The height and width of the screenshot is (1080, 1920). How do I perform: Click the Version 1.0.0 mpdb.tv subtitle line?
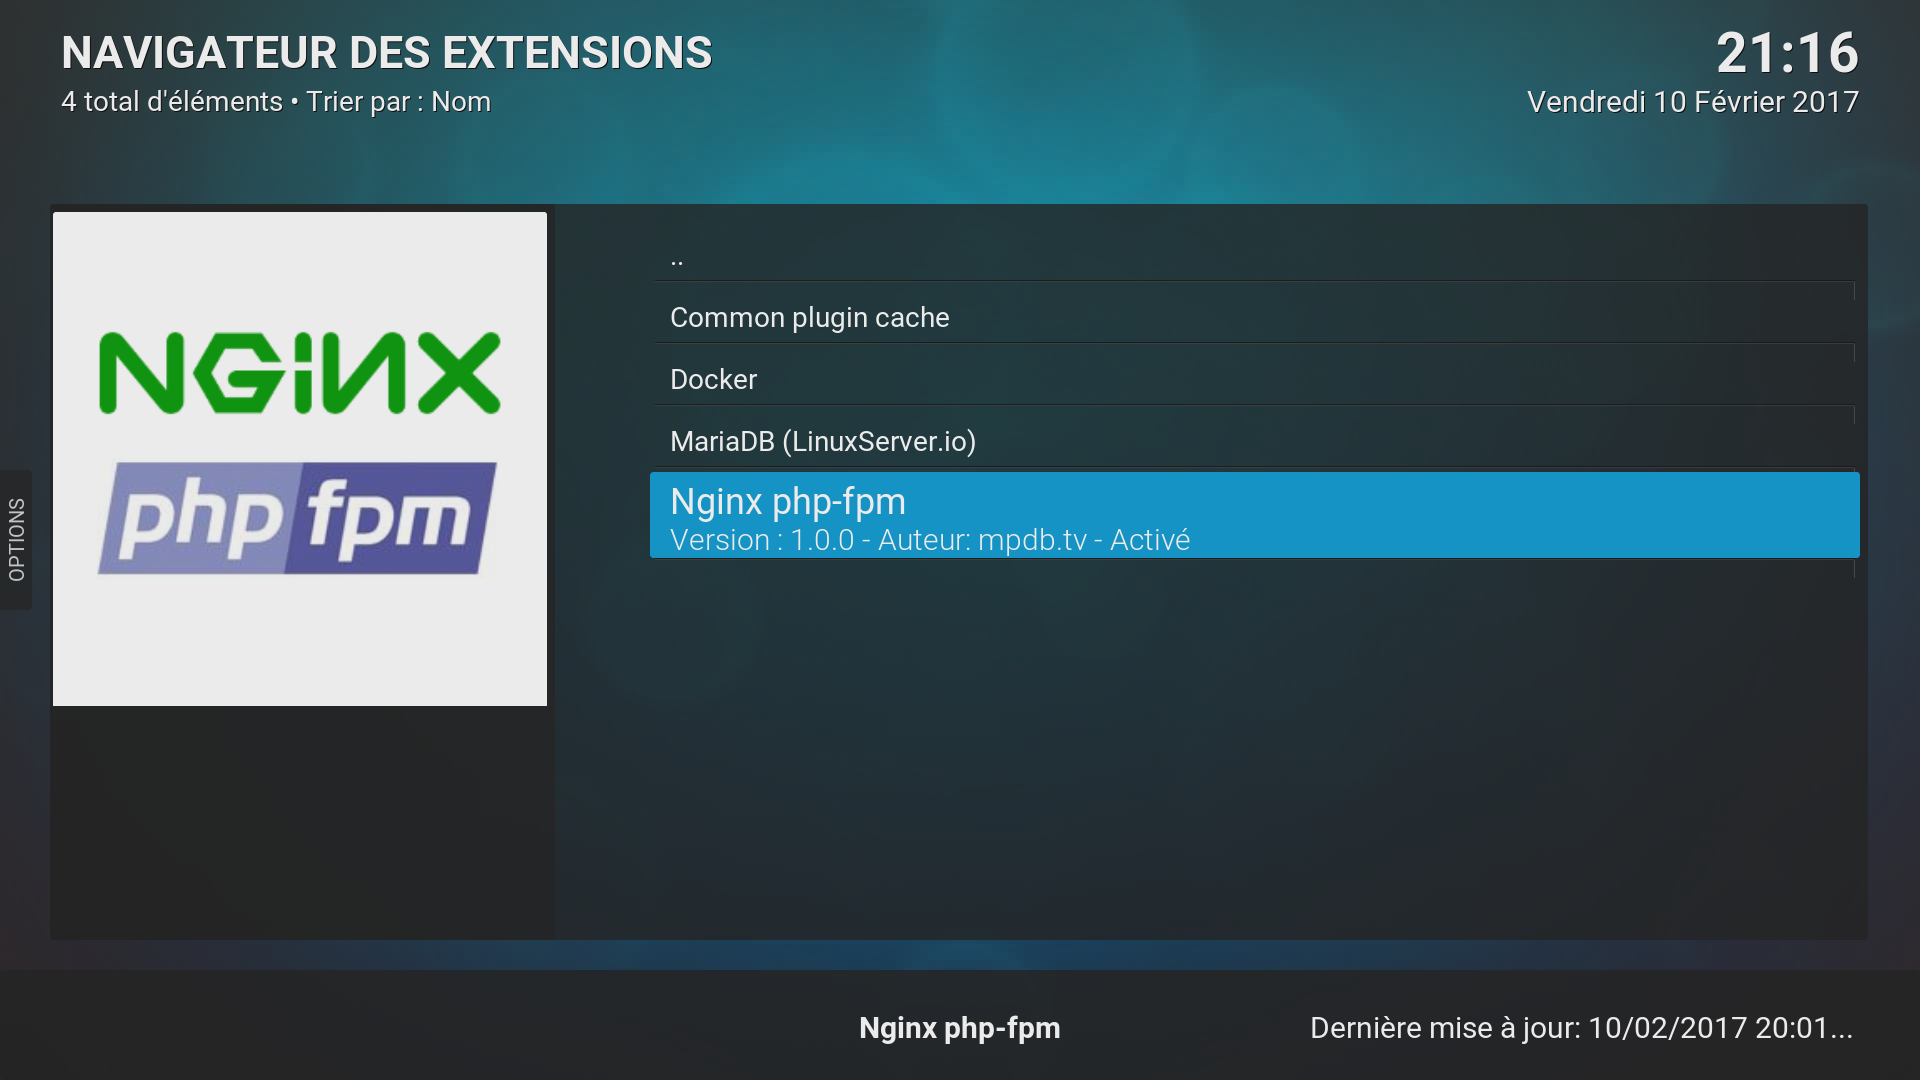[929, 540]
